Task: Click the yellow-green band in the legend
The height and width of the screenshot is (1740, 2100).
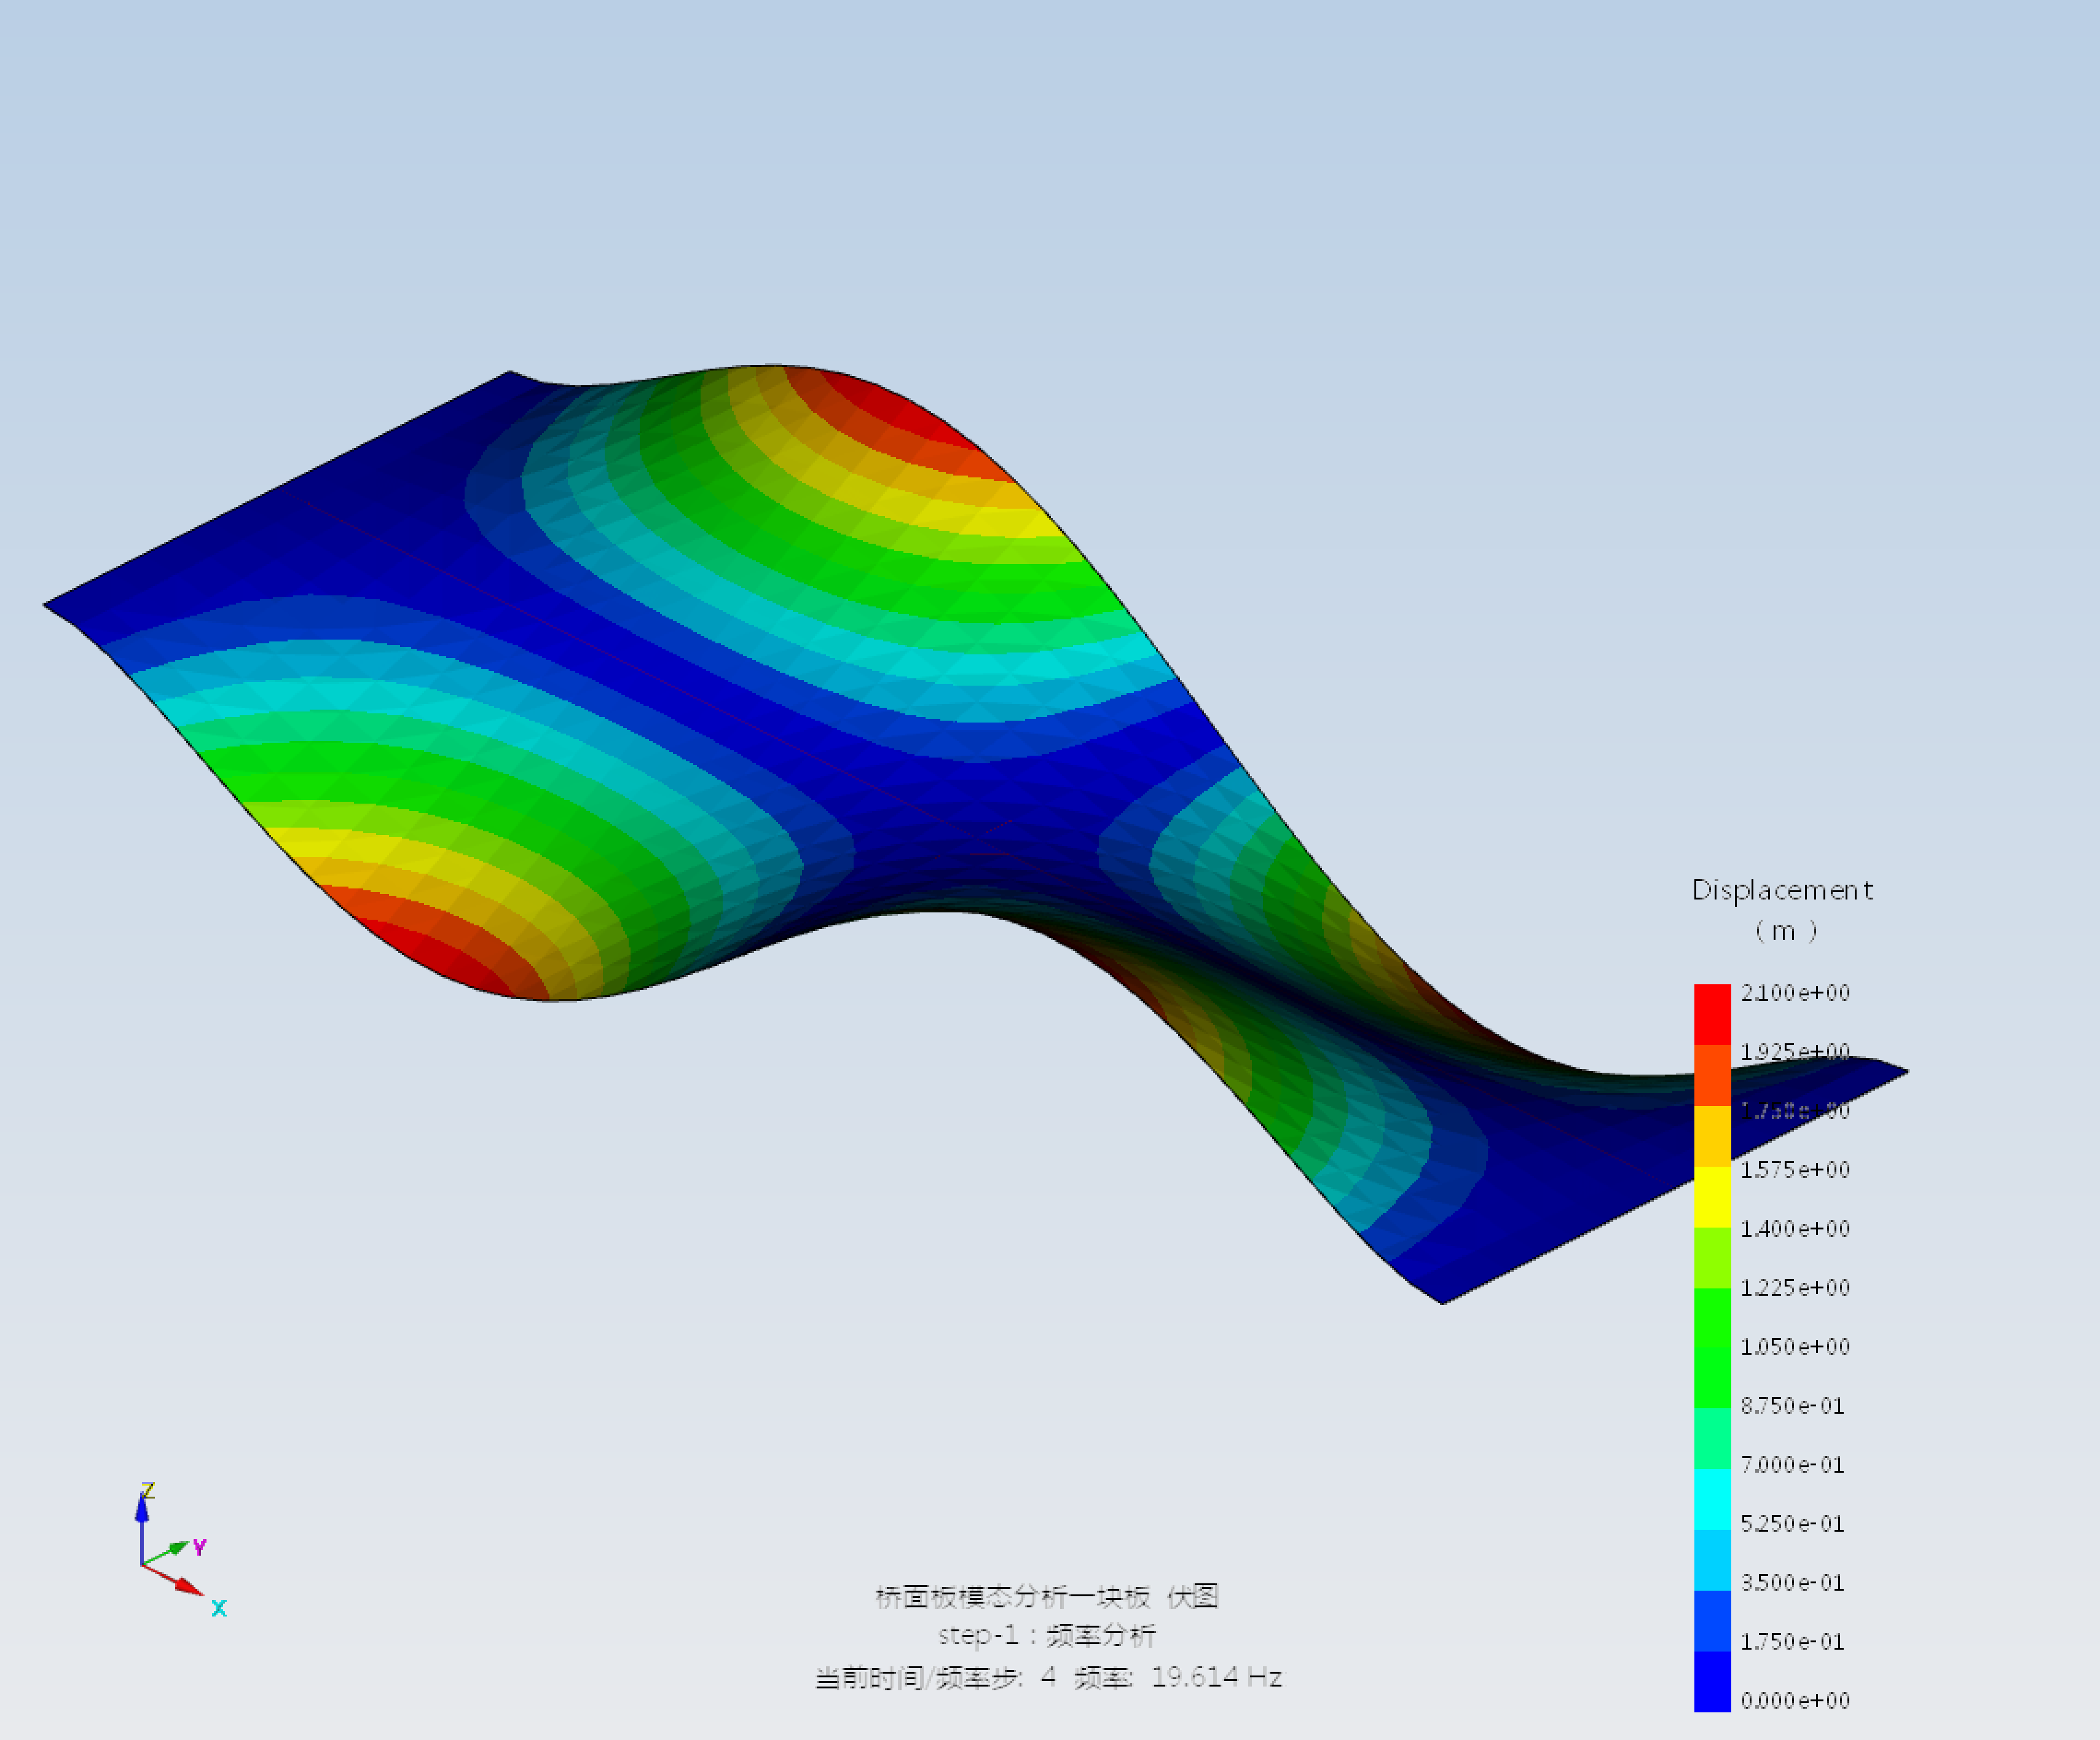Action: (x=1712, y=1258)
